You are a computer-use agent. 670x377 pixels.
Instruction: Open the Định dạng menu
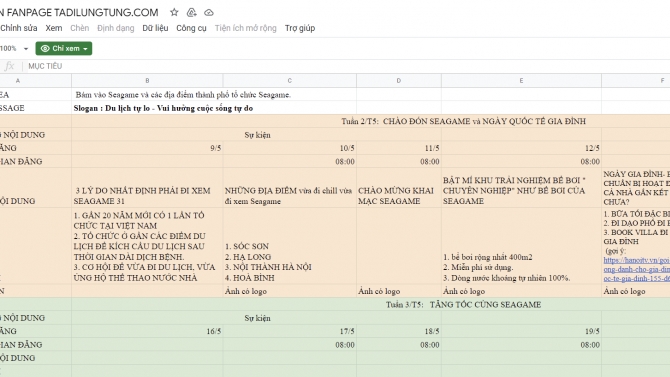click(x=115, y=28)
